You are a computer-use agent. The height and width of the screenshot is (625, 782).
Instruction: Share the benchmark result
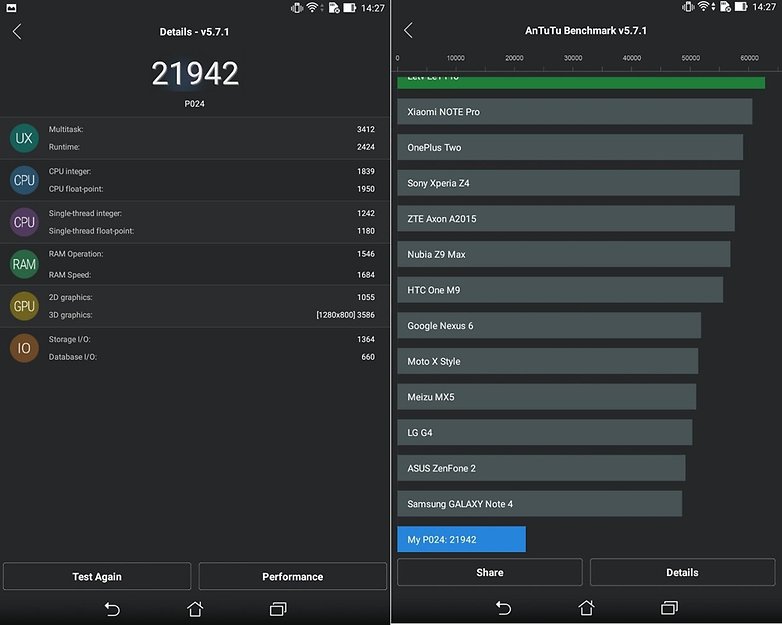pos(490,572)
